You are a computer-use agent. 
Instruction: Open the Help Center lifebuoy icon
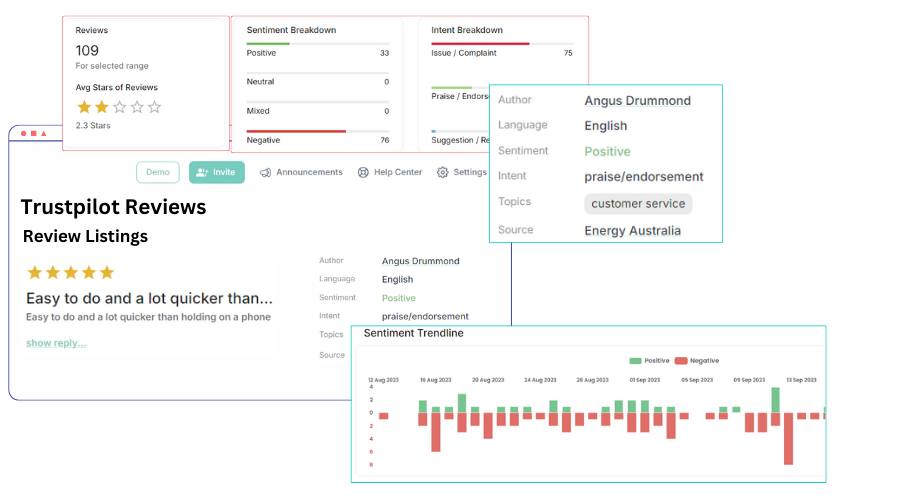[x=363, y=172]
